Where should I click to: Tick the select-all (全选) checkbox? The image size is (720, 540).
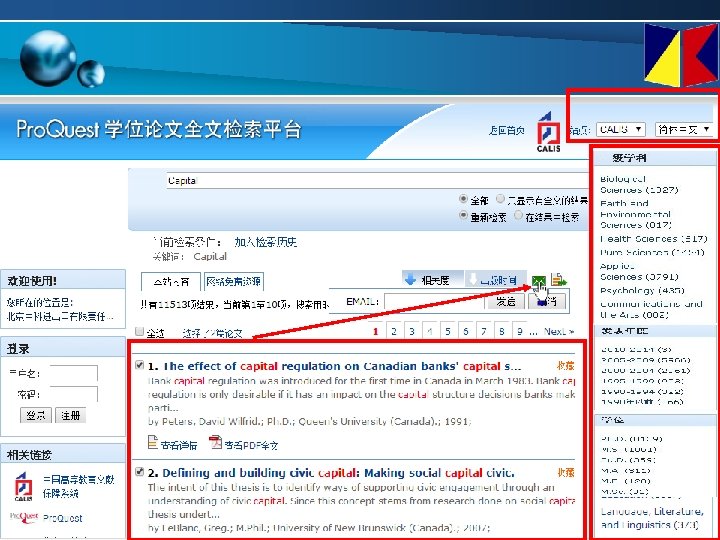coord(140,331)
